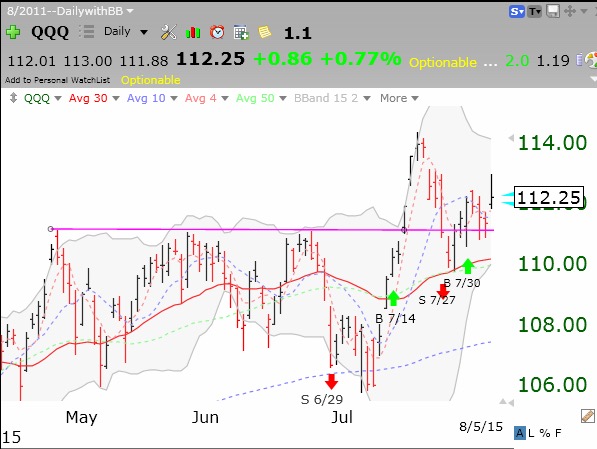This screenshot has height=449, width=597.
Task: Open the symbol list icon next to QQQ
Action: pyautogui.click(x=86, y=32)
